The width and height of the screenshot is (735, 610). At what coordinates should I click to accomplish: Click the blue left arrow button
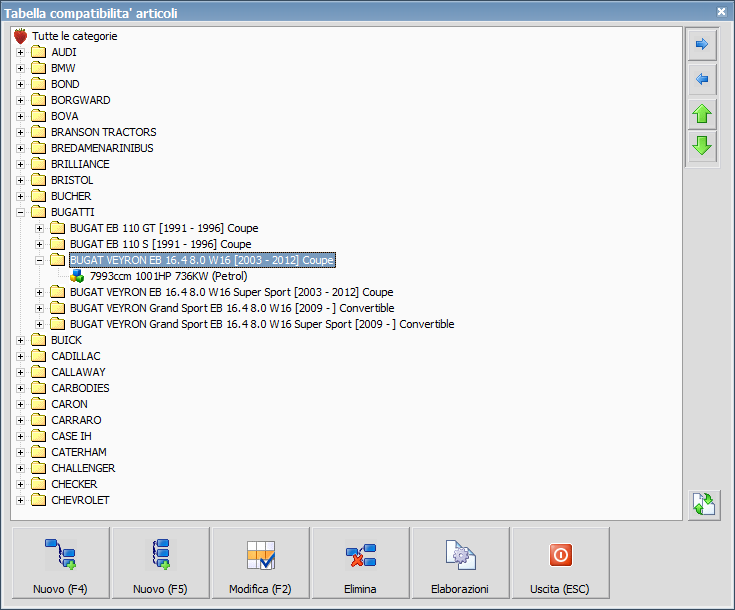tap(702, 79)
